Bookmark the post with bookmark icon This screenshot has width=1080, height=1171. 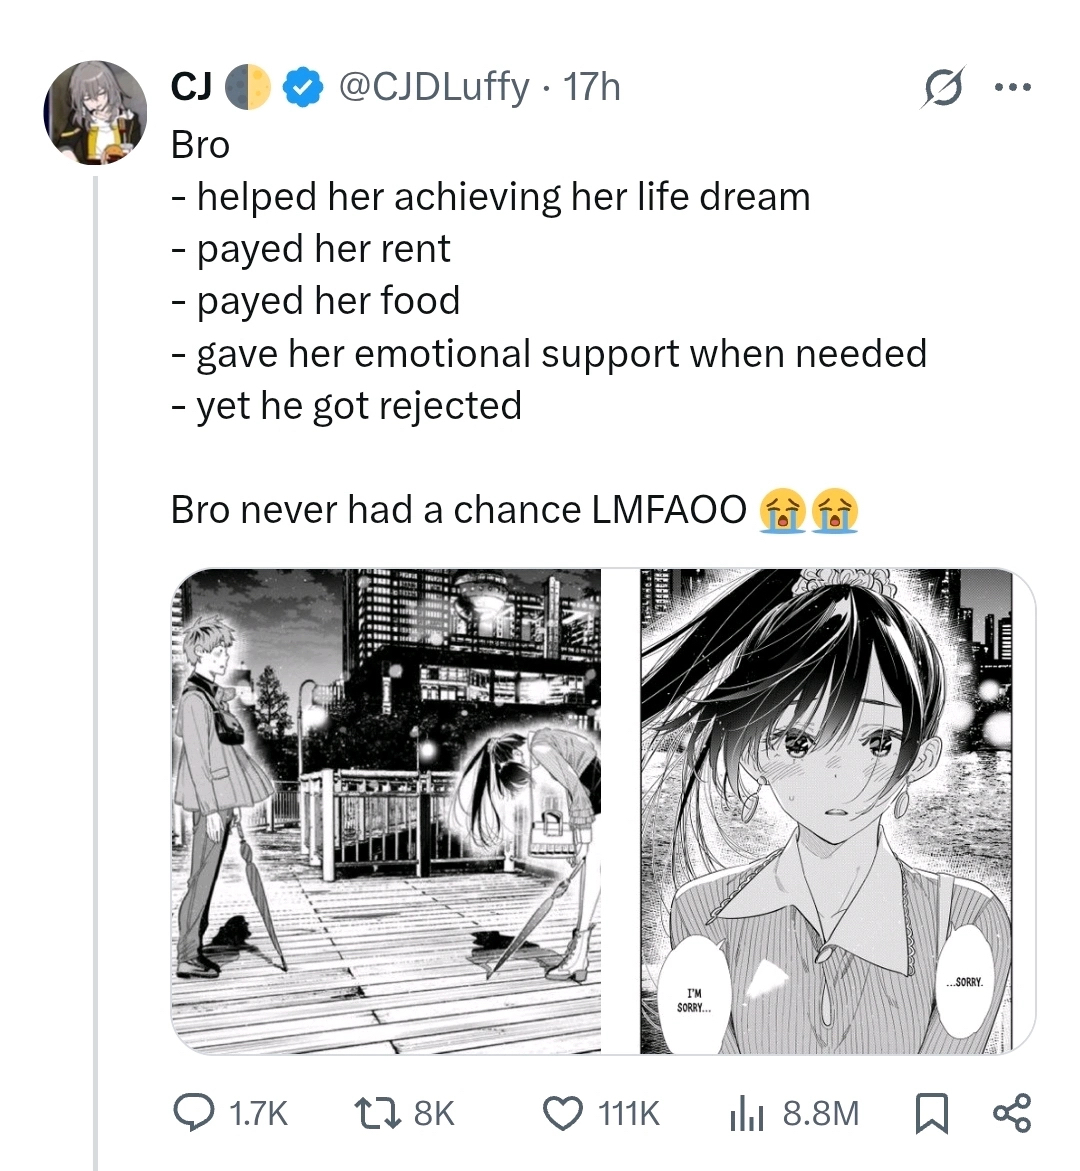coord(931,1113)
